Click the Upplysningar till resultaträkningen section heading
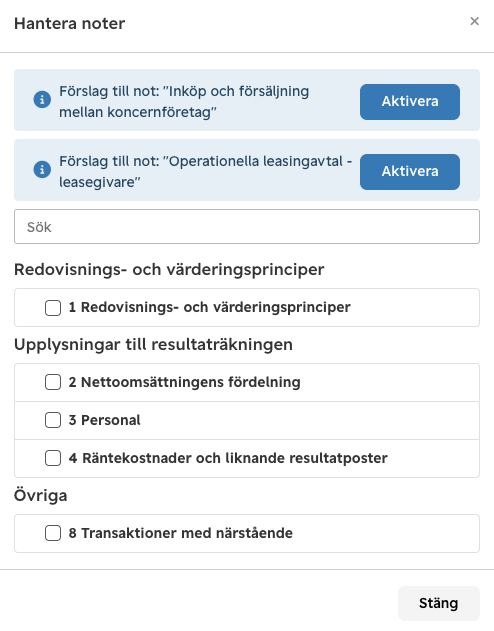The image size is (494, 631). pos(153,345)
